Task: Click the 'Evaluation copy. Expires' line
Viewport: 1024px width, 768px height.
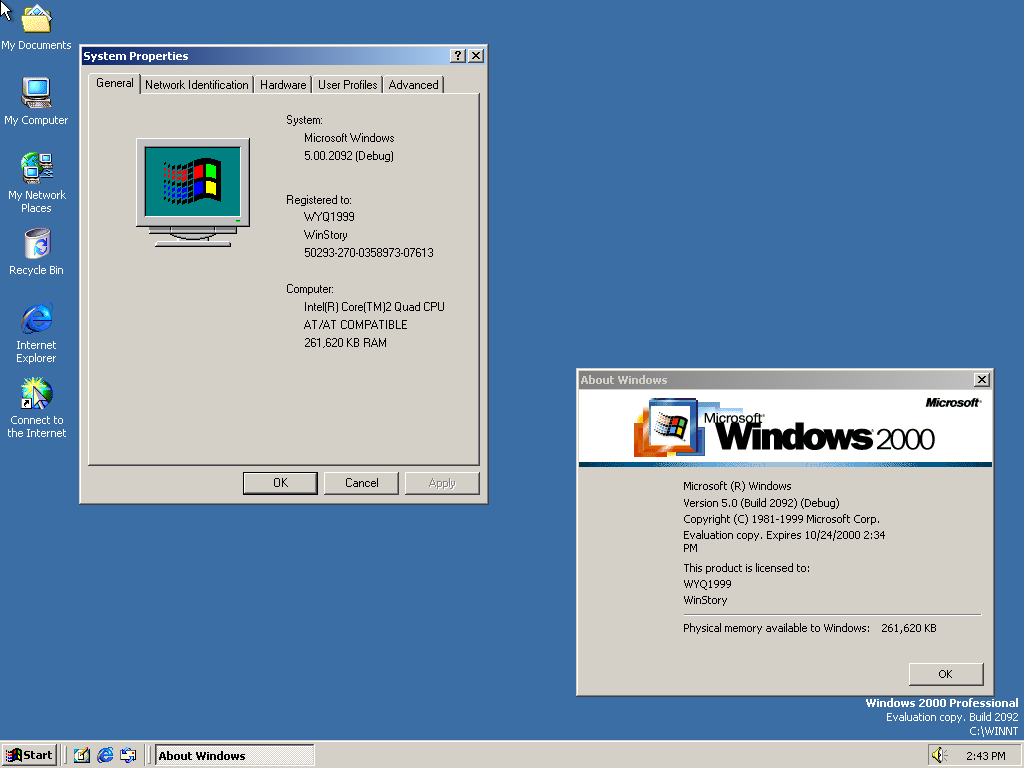Action: pyautogui.click(x=784, y=541)
